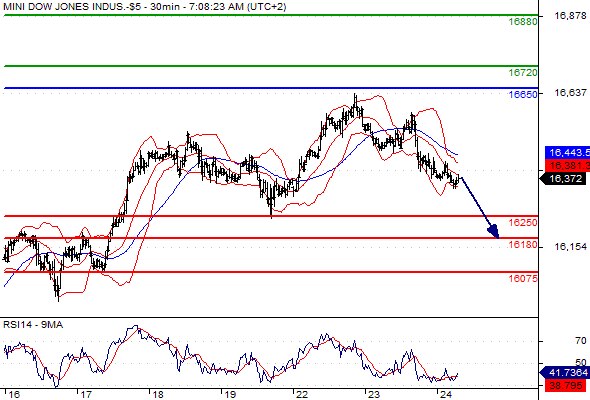Click the black 16,372 last price tag

563,178
